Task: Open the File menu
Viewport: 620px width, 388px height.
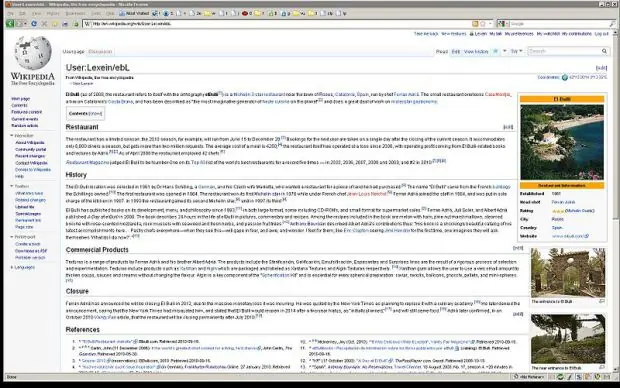Action: point(11,13)
